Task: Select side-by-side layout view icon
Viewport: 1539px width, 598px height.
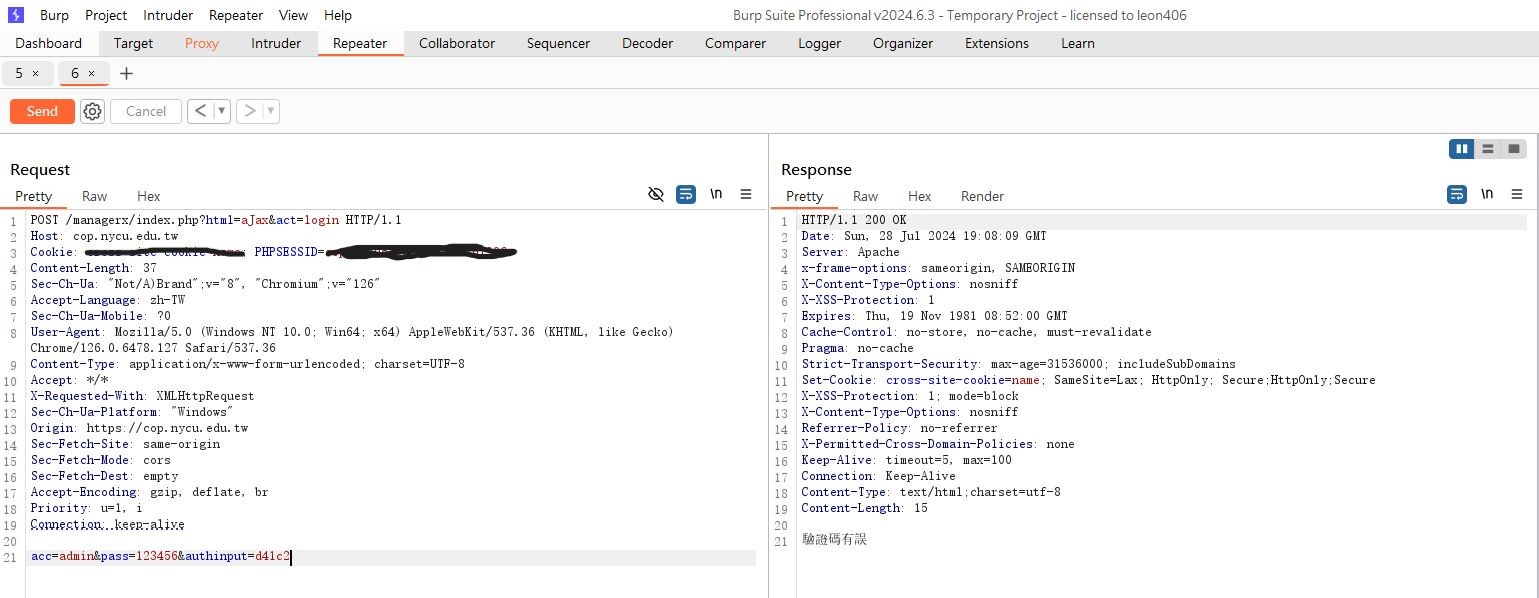Action: (x=1462, y=149)
